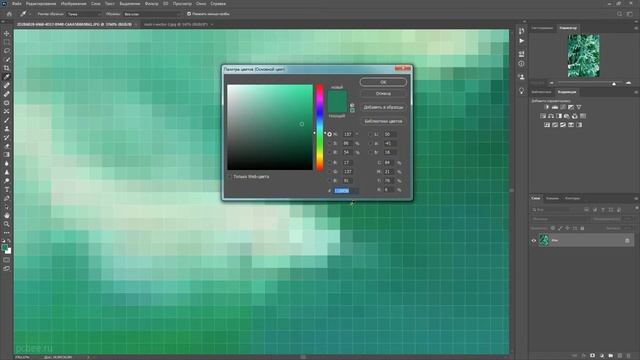The image size is (640, 360).
Task: Select the Brush tool
Action: pos(7,120)
